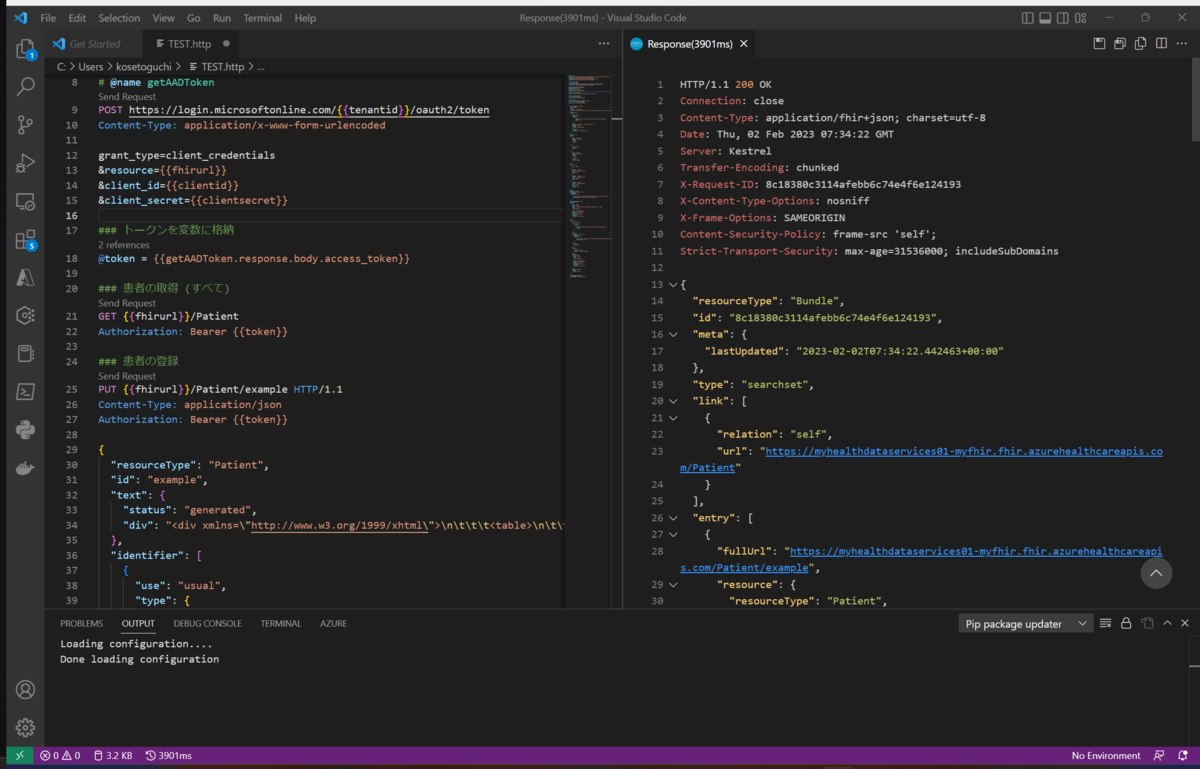Open the Explorer view in the activity bar

point(25,49)
